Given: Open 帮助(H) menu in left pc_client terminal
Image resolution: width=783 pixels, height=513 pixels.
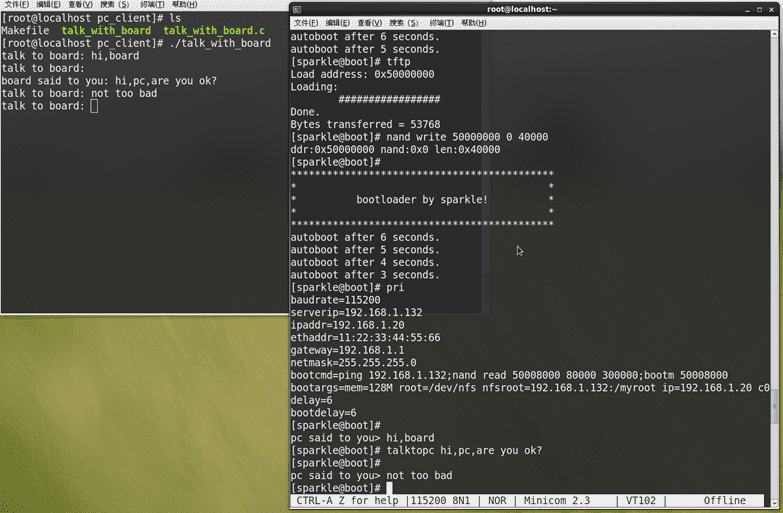Looking at the screenshot, I should (185, 5).
